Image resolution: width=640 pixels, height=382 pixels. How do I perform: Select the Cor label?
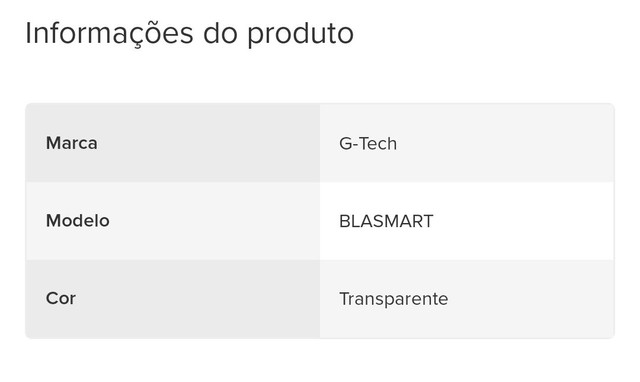pos(61,298)
